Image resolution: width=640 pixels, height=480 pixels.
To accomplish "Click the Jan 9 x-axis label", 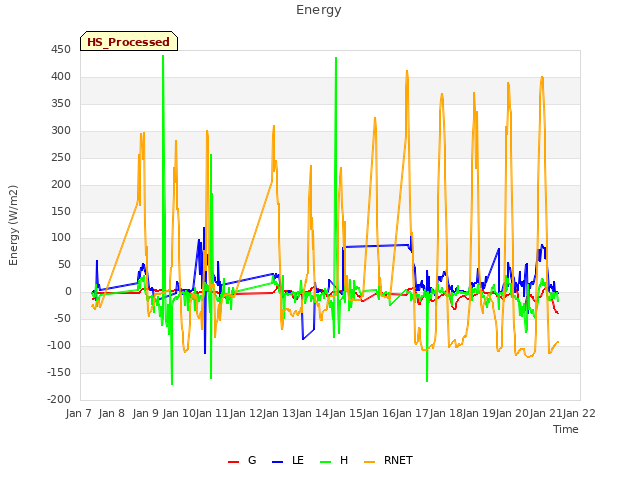I will (146, 413).
